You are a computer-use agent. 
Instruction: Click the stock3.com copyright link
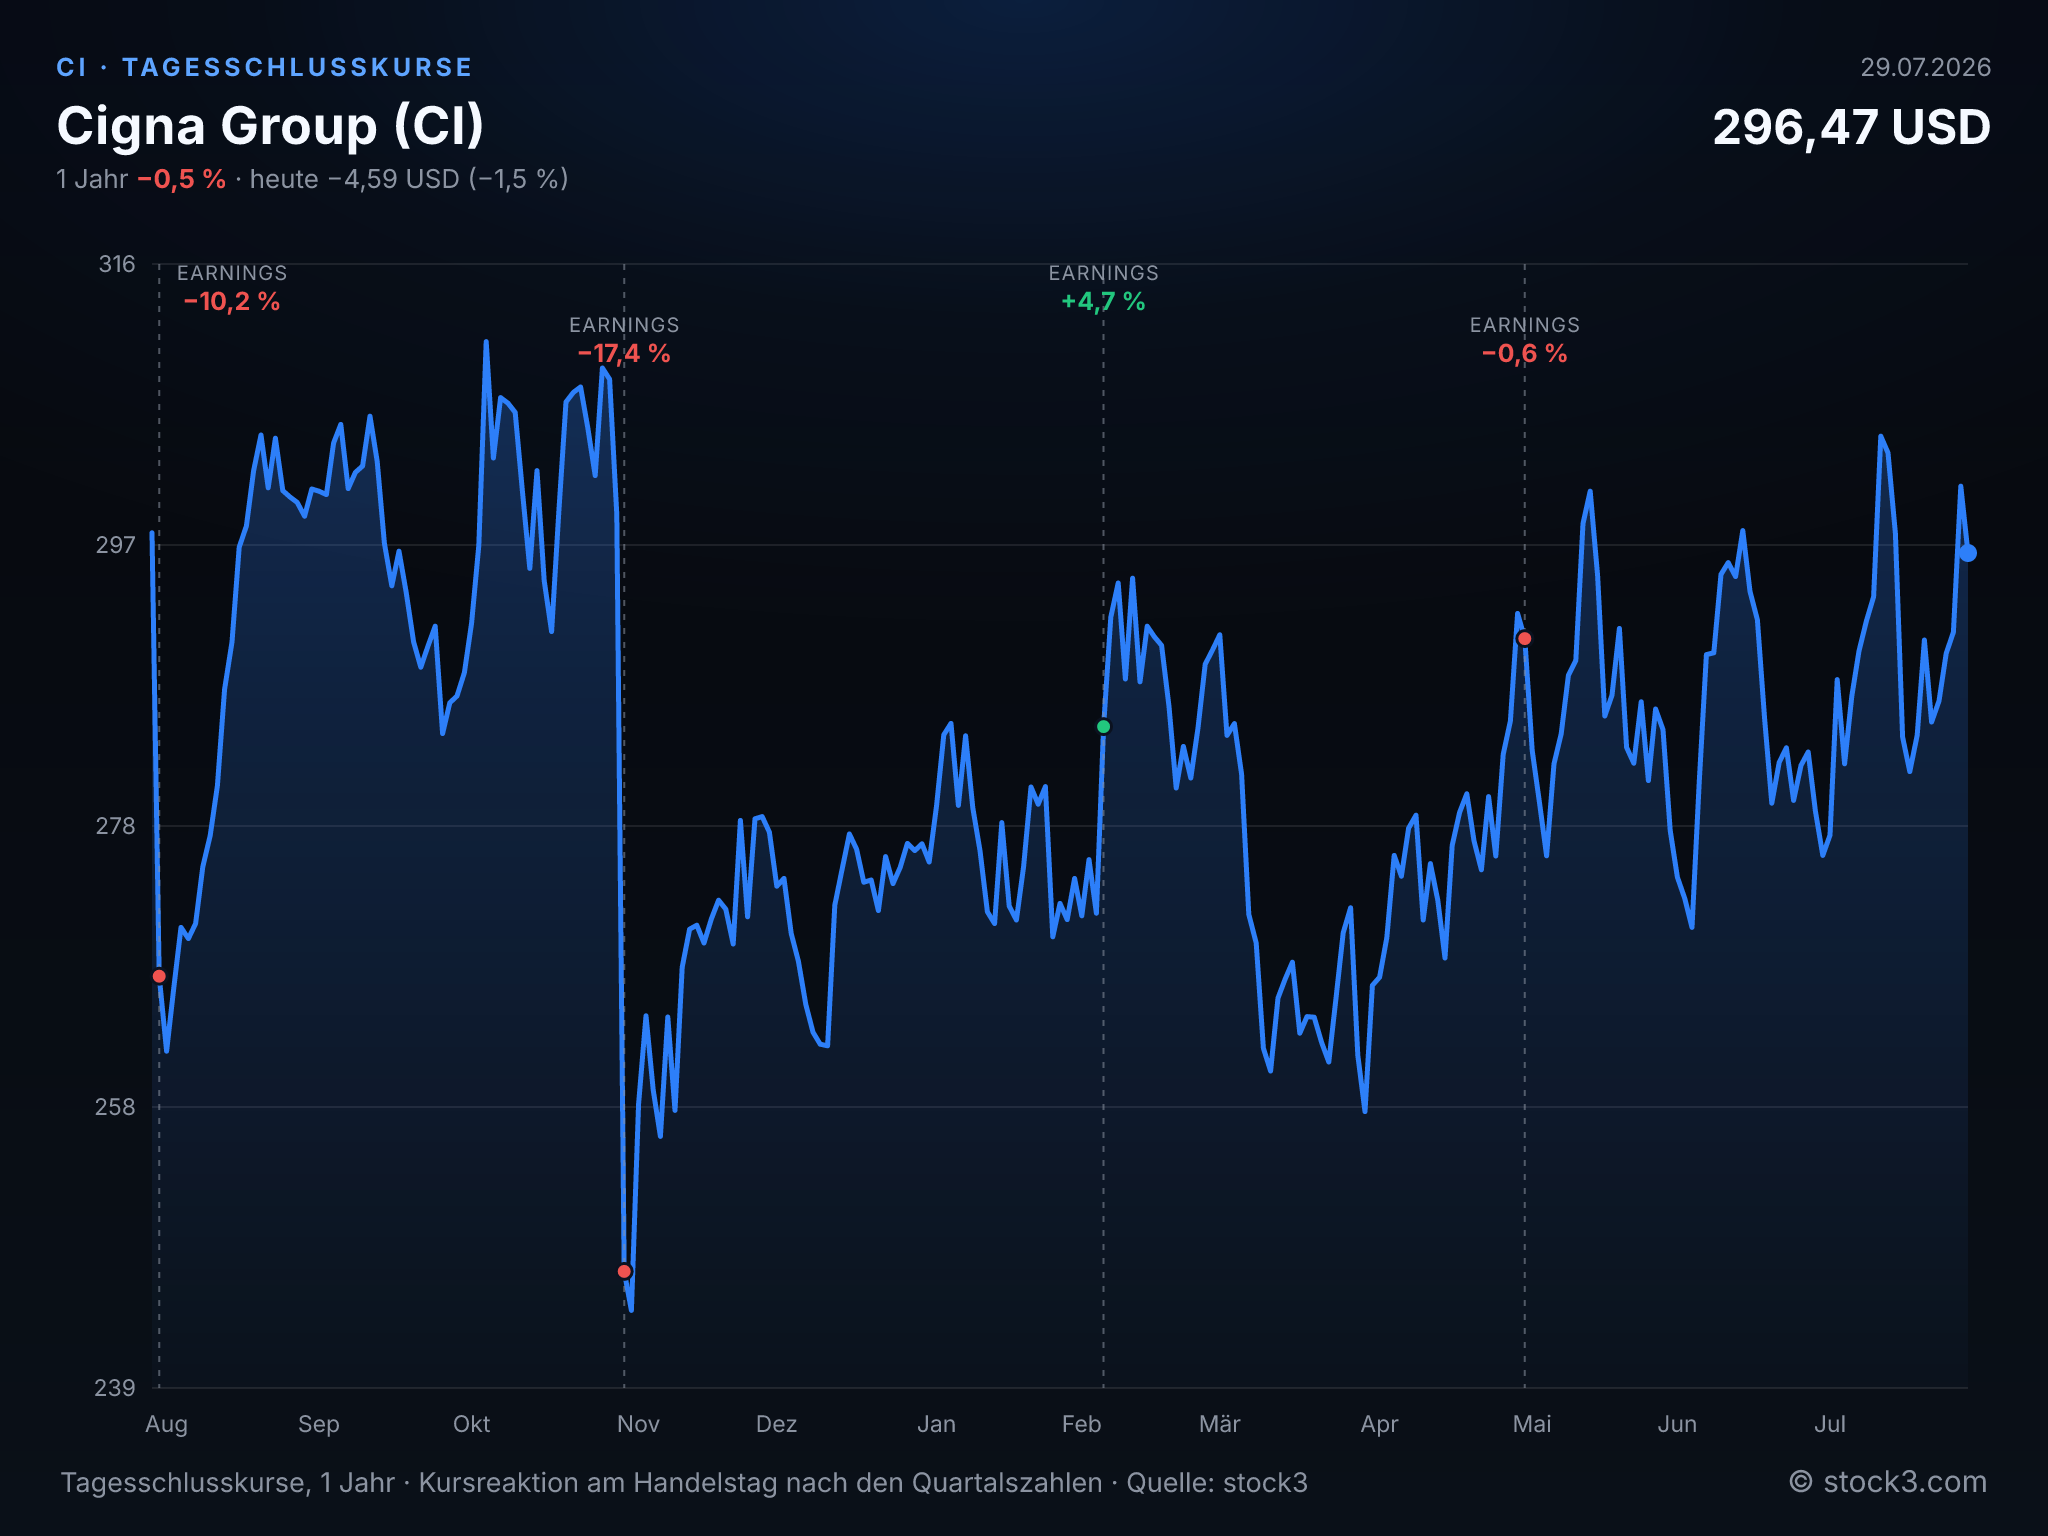[x=1888, y=1481]
